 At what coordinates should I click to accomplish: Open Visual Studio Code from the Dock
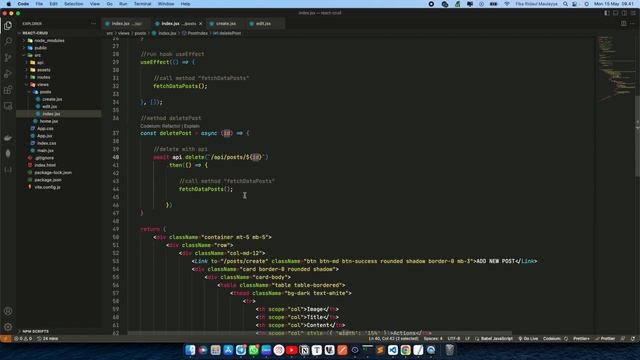393,350
